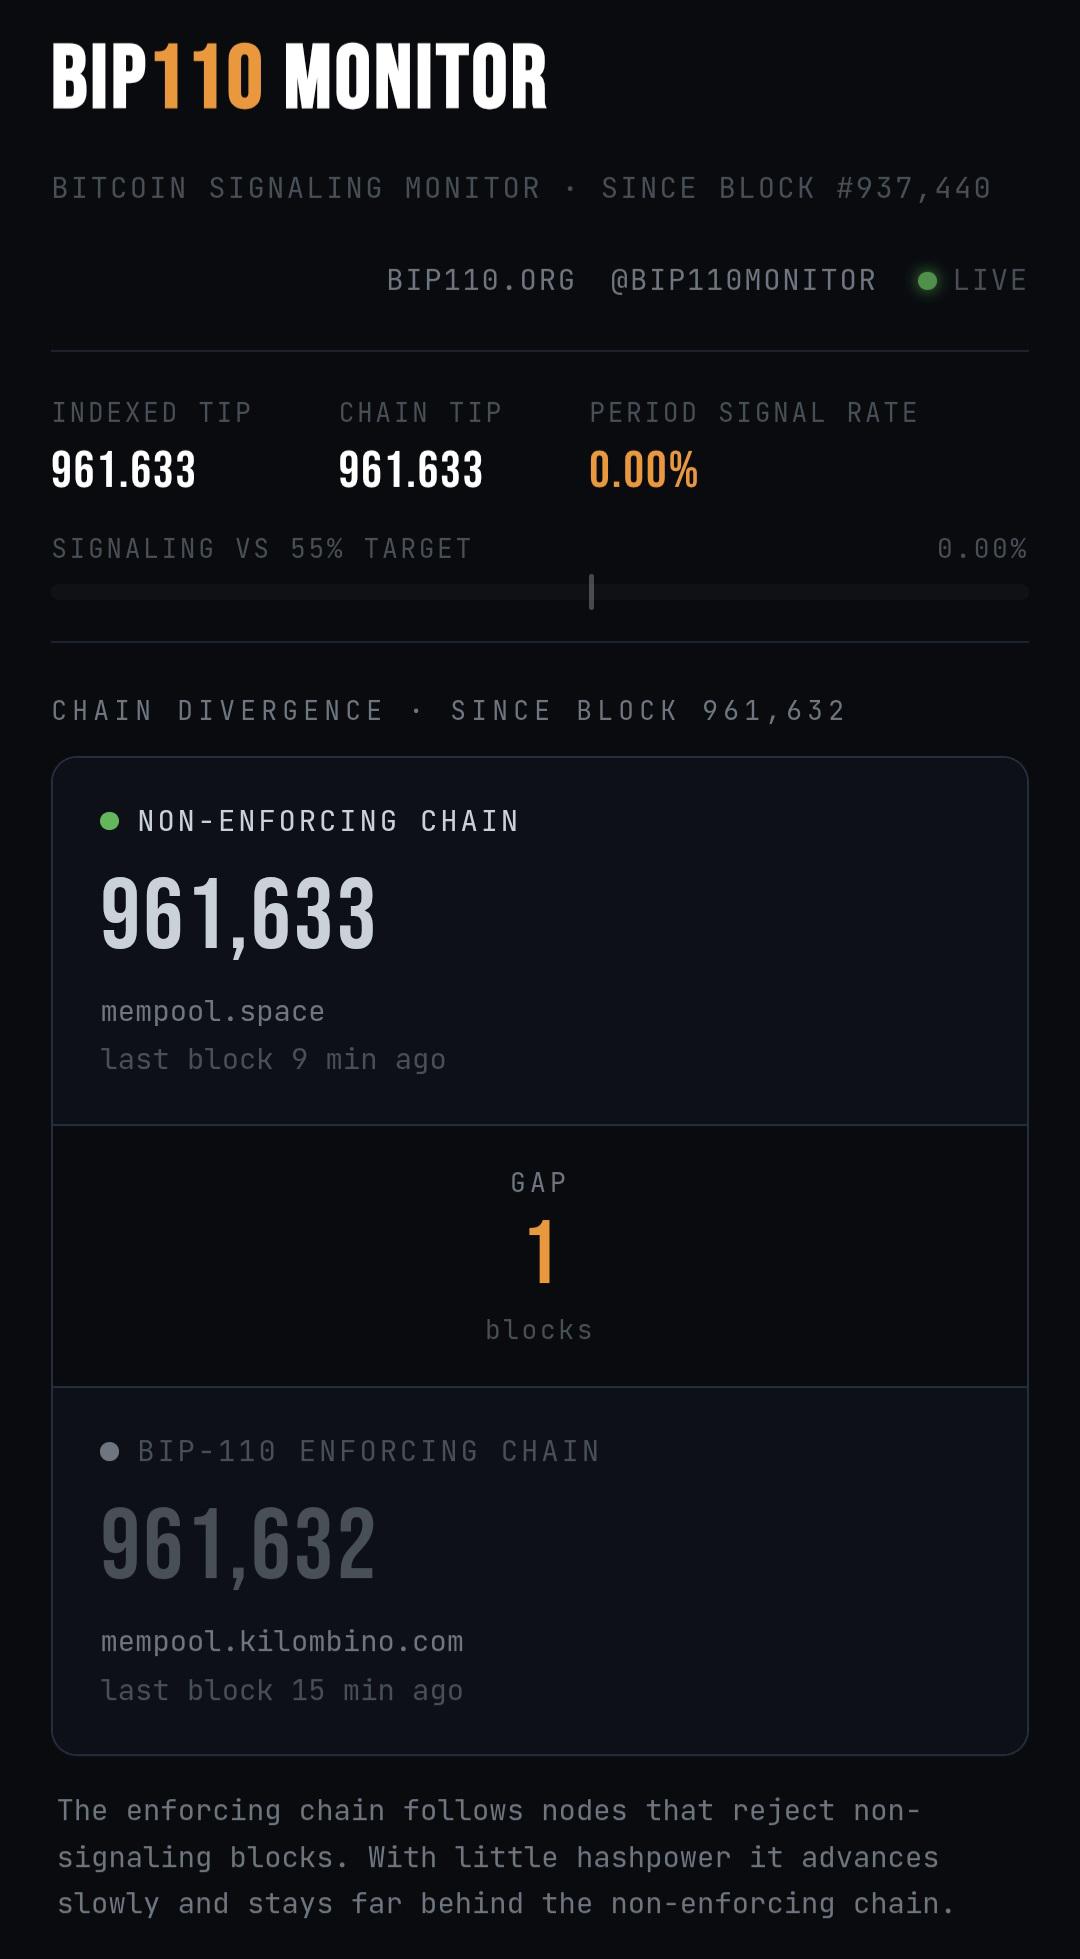Screen dimensions: 1080x1959
Task: Click the Chain Divergence section heading
Action: pyautogui.click(x=449, y=711)
